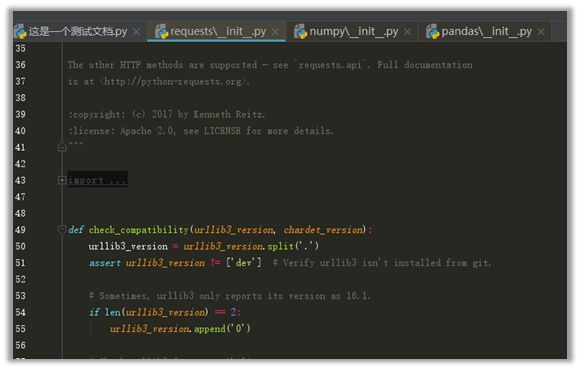The width and height of the screenshot is (580, 370).
Task: Click line number 36 in the gutter
Action: 21,65
